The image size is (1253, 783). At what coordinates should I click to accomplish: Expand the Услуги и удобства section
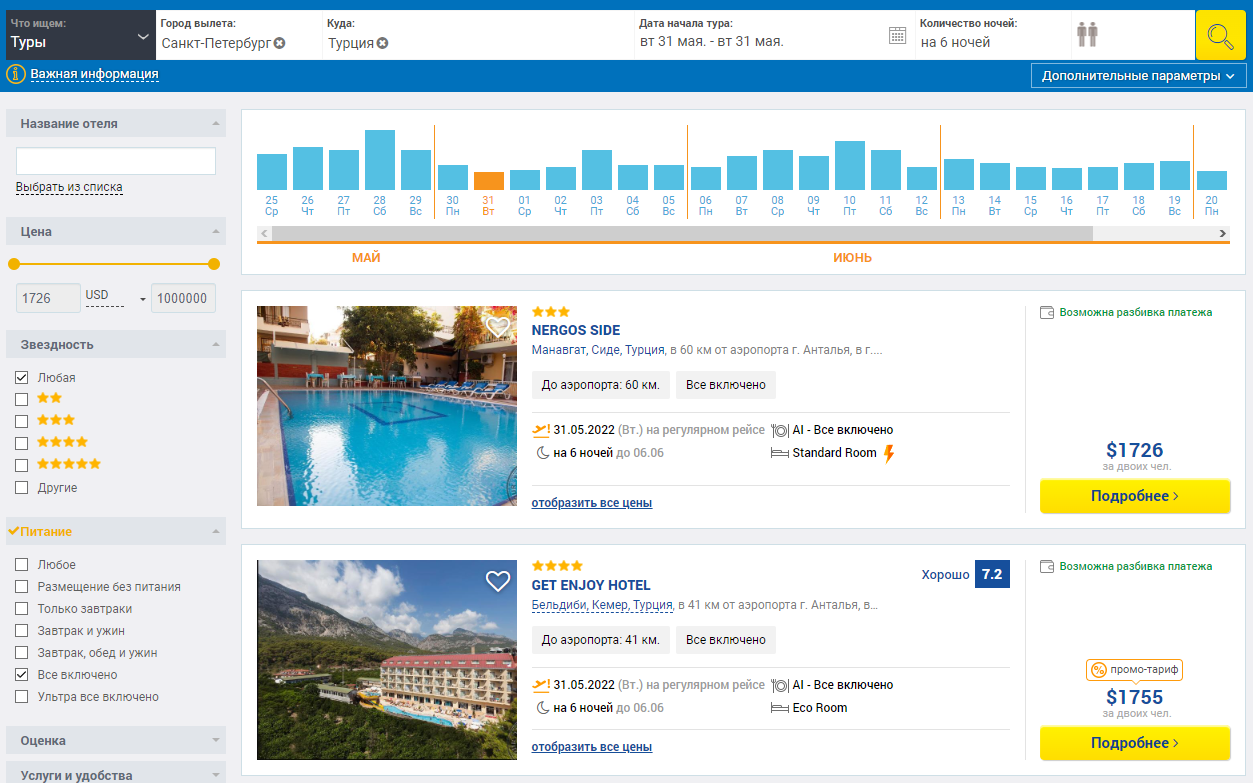tap(116, 775)
